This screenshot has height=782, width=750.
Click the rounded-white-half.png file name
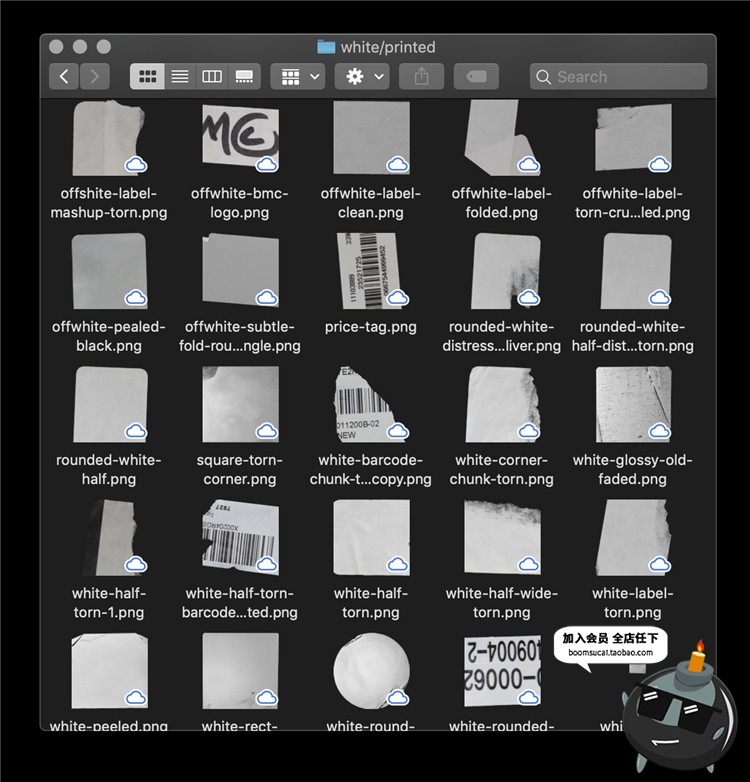[x=109, y=470]
